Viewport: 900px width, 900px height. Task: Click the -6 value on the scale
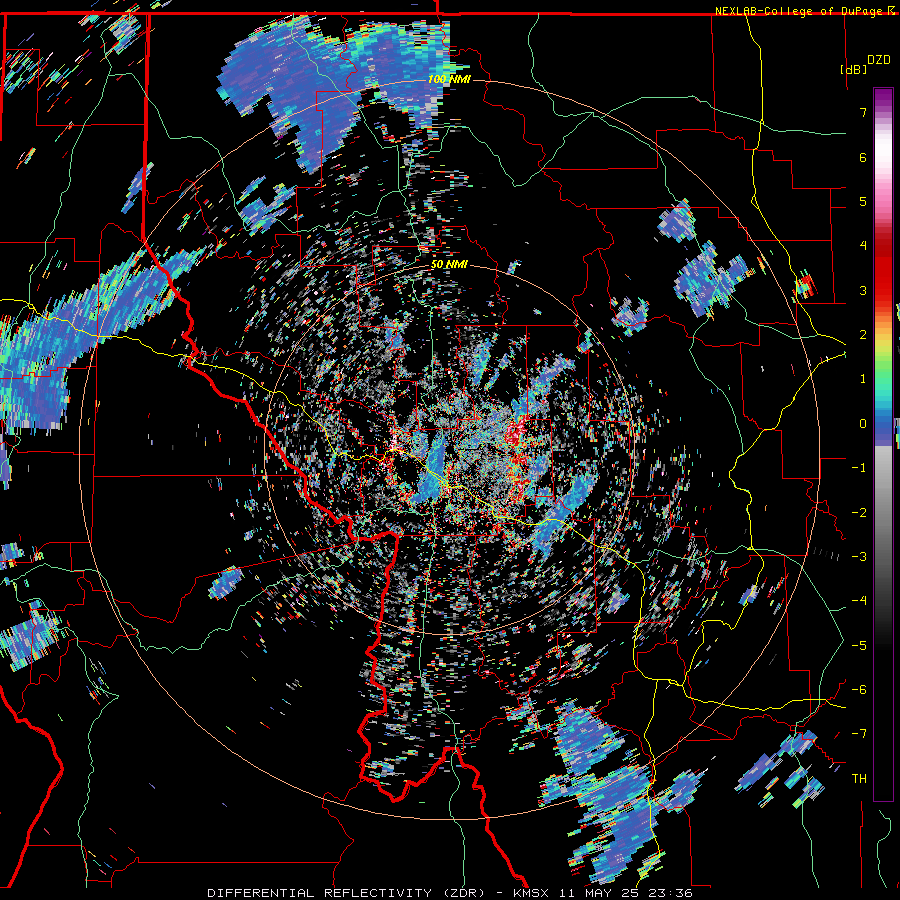click(x=859, y=690)
